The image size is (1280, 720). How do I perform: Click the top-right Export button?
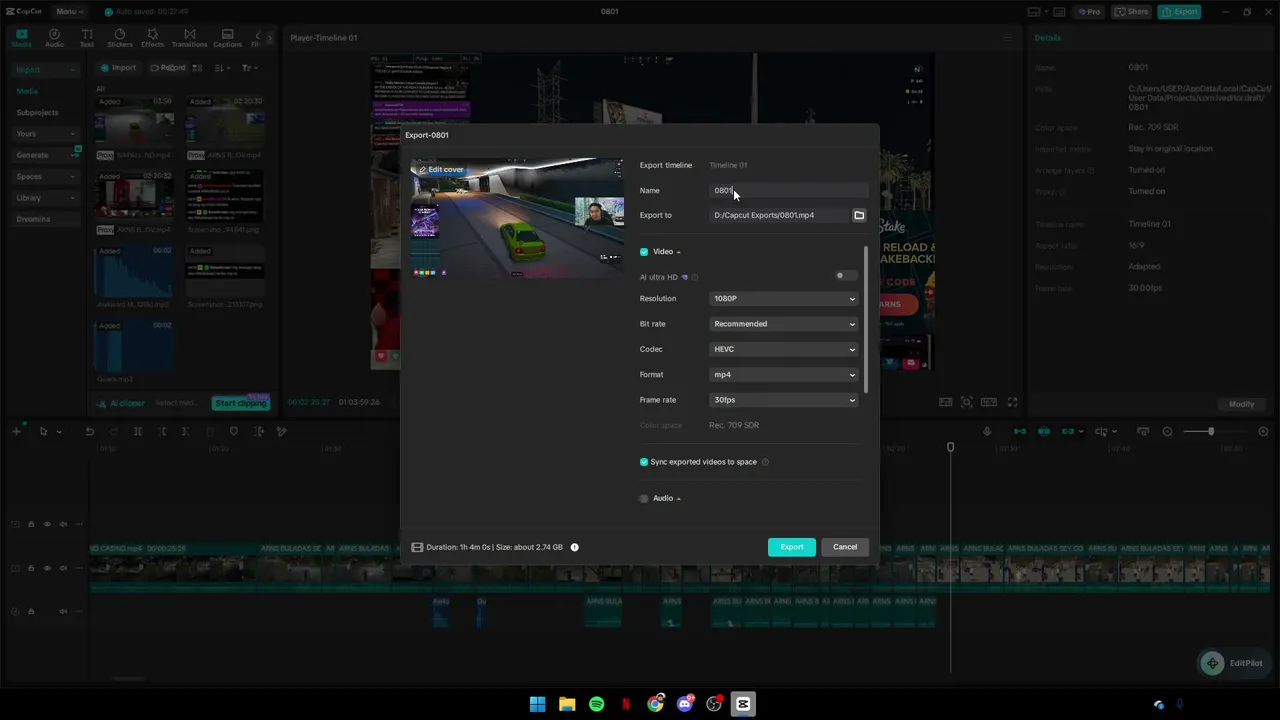(1179, 12)
